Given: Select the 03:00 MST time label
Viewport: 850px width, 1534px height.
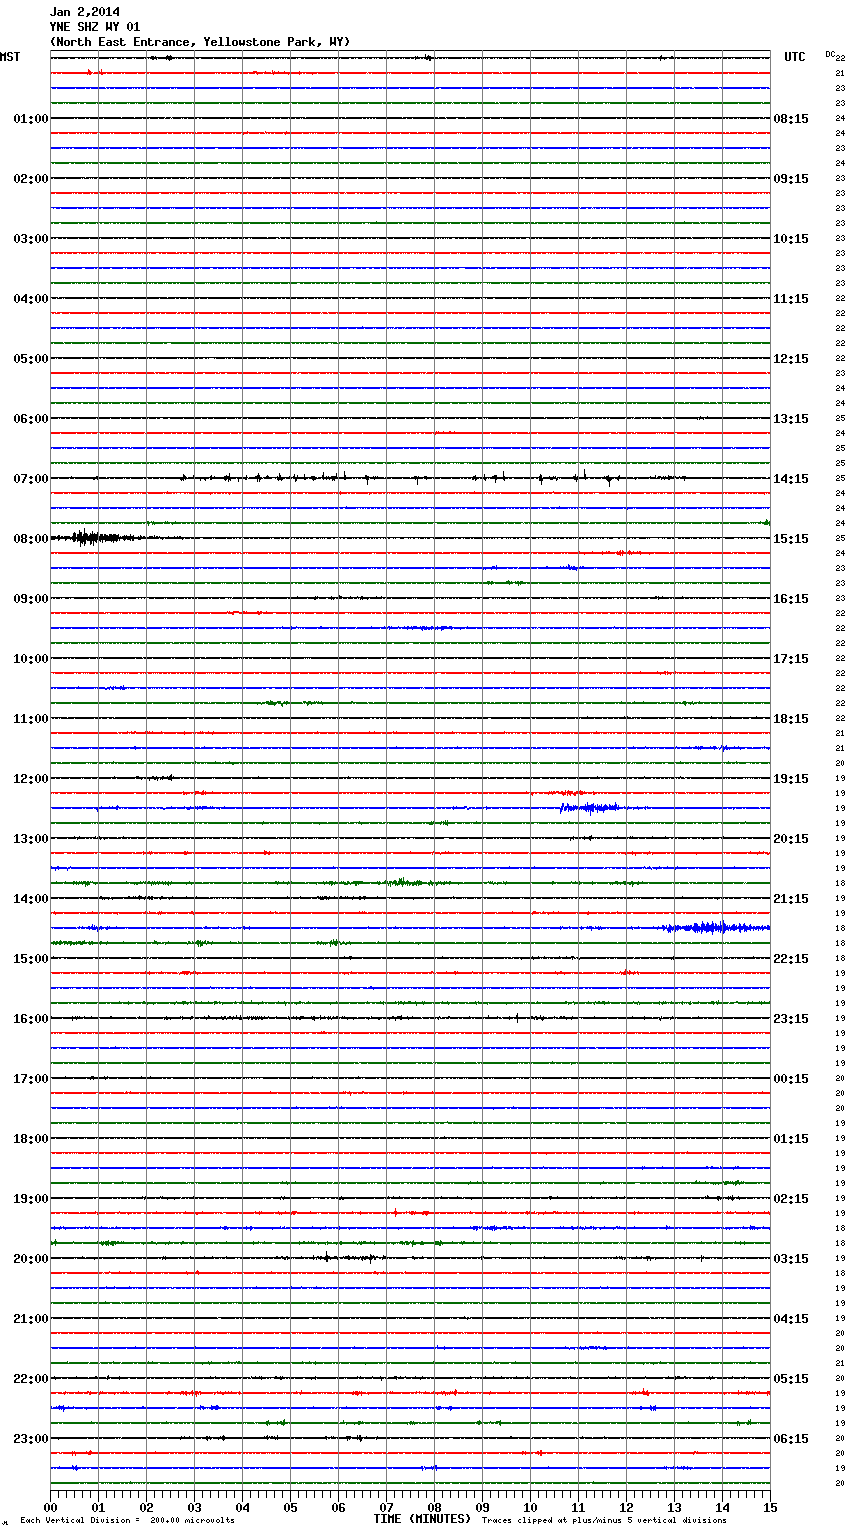Looking at the screenshot, I should coord(31,239).
